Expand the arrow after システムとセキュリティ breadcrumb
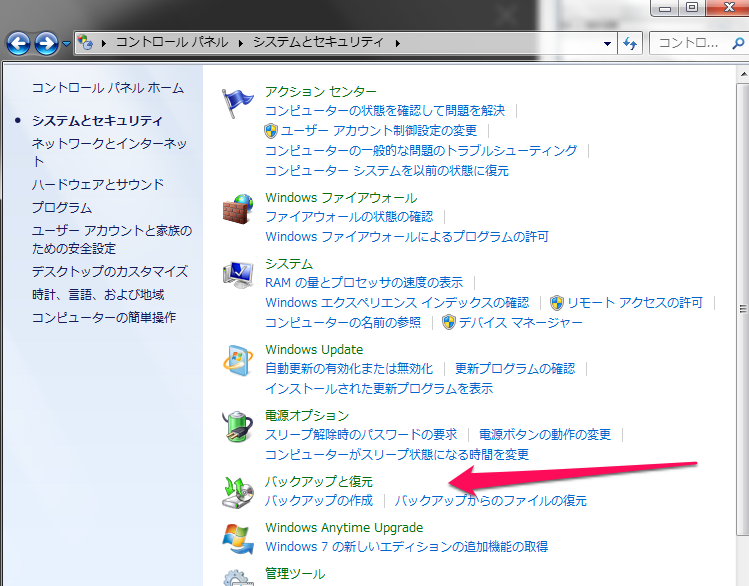Image resolution: width=749 pixels, height=586 pixels. [x=397, y=43]
